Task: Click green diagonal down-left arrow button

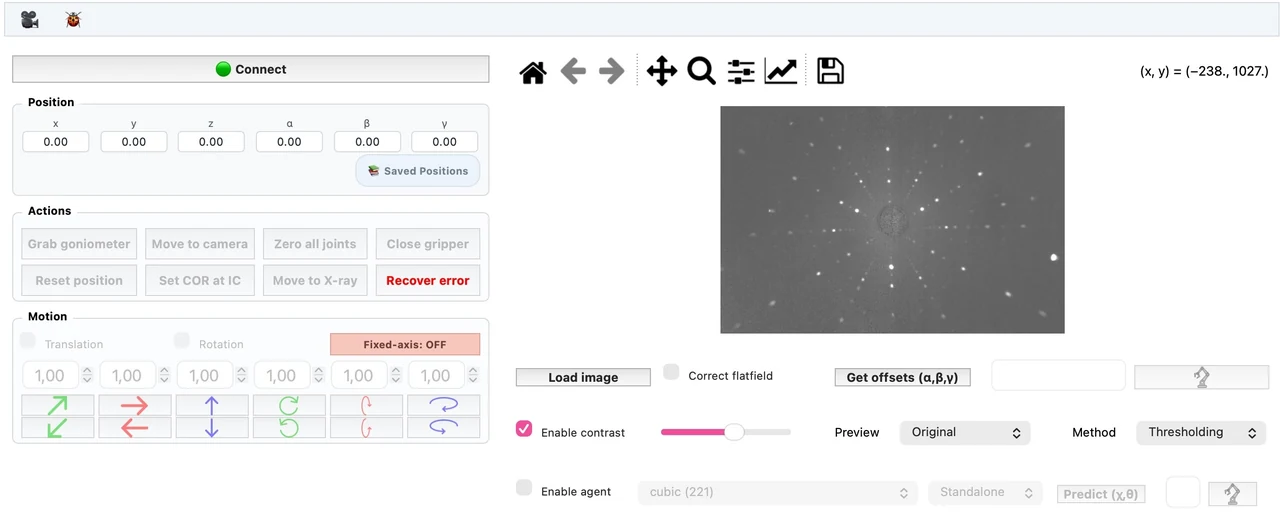Action: (x=58, y=427)
